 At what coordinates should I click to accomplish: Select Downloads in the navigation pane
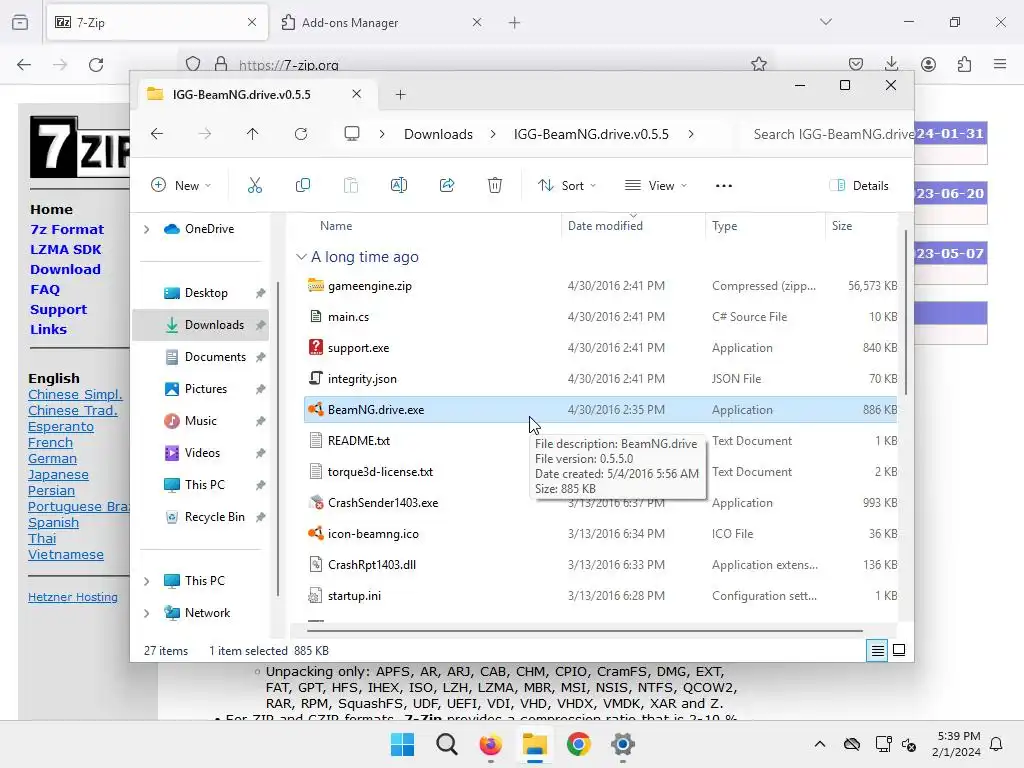point(200,325)
